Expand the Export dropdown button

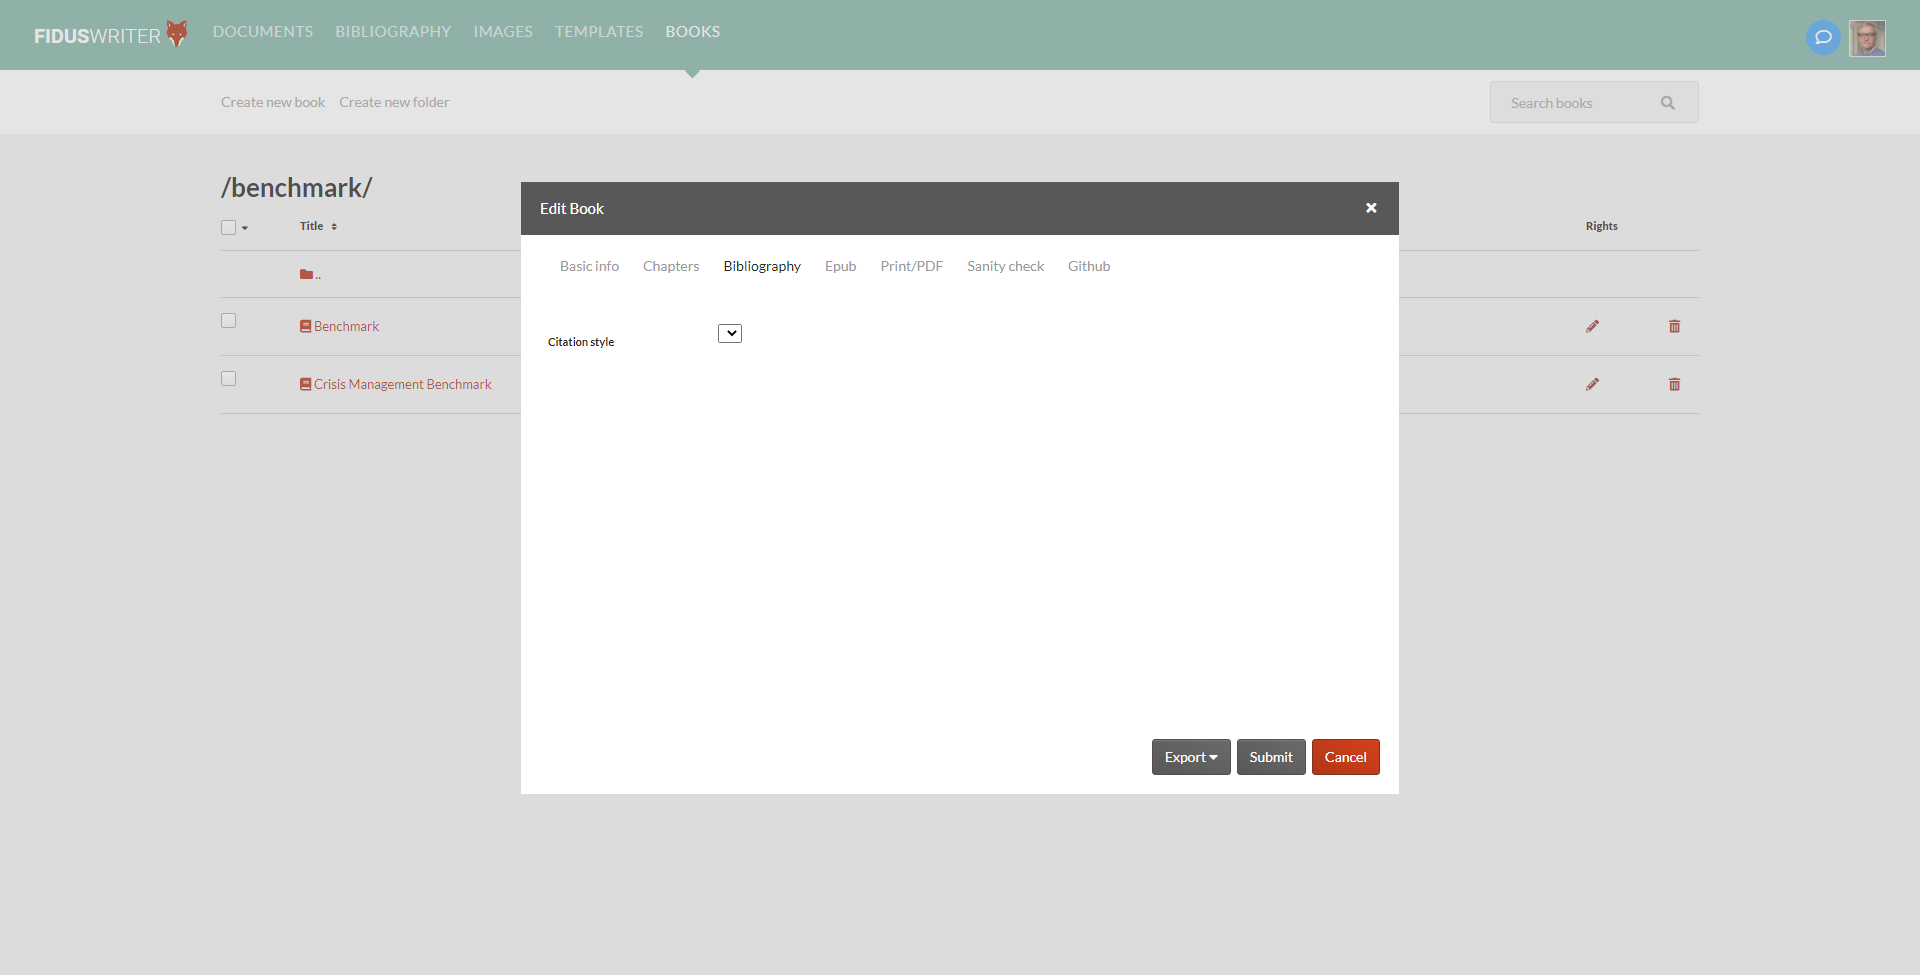click(1190, 757)
